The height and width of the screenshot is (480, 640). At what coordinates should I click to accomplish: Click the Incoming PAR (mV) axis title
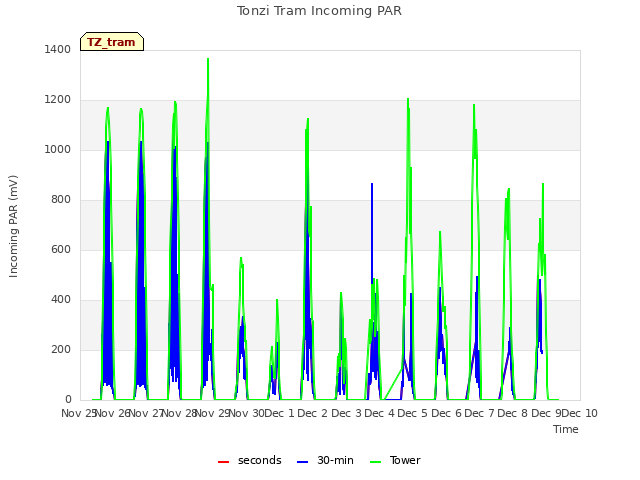pos(13,226)
